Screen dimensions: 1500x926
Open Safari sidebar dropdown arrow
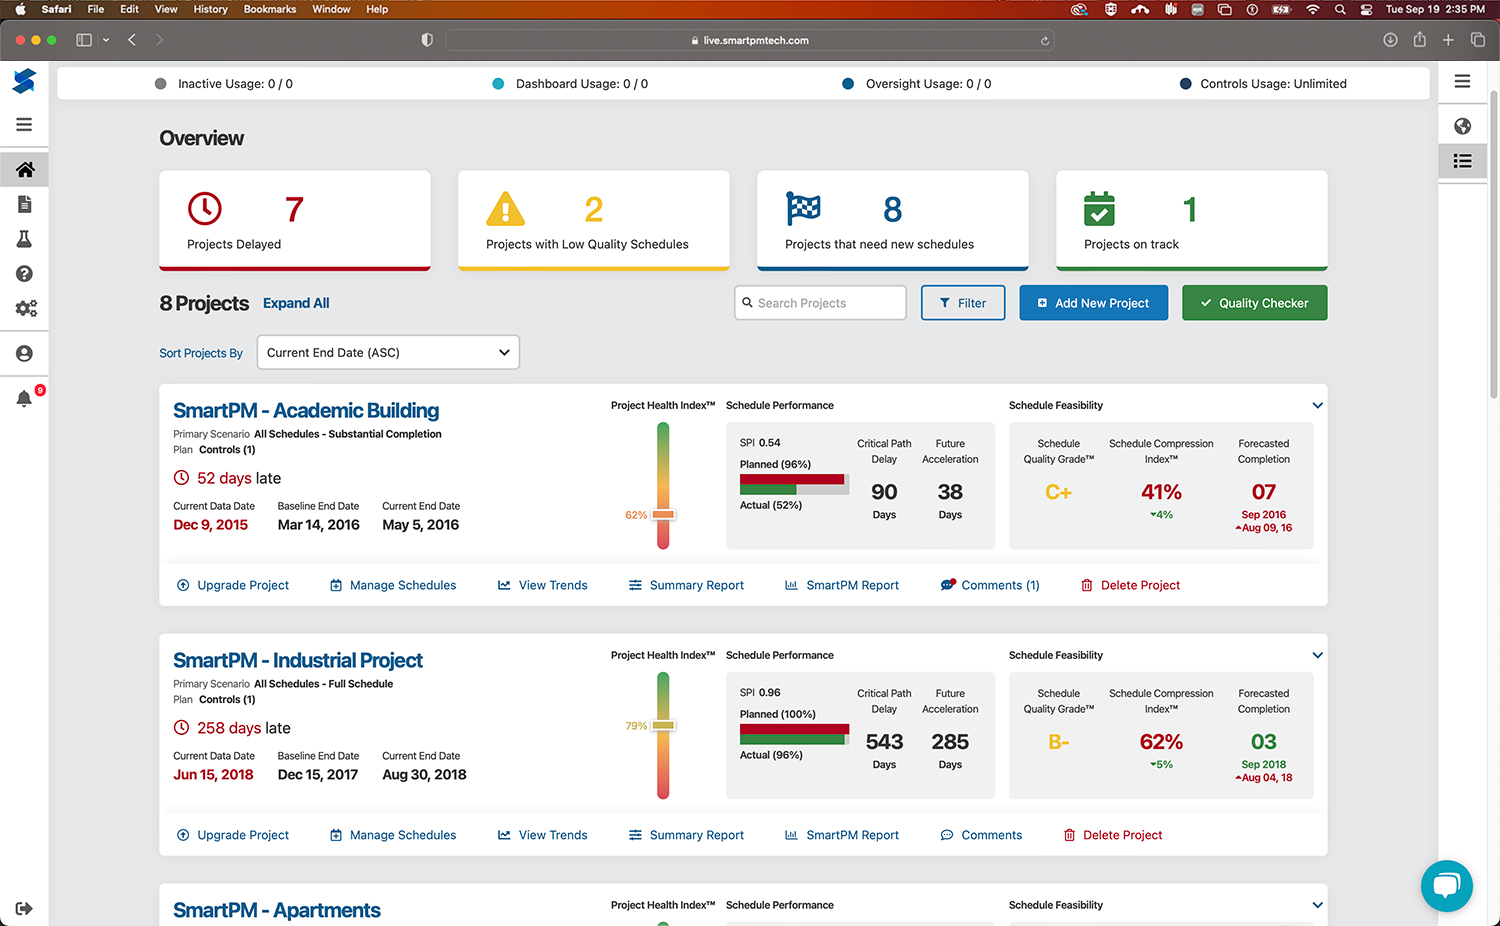tap(106, 40)
